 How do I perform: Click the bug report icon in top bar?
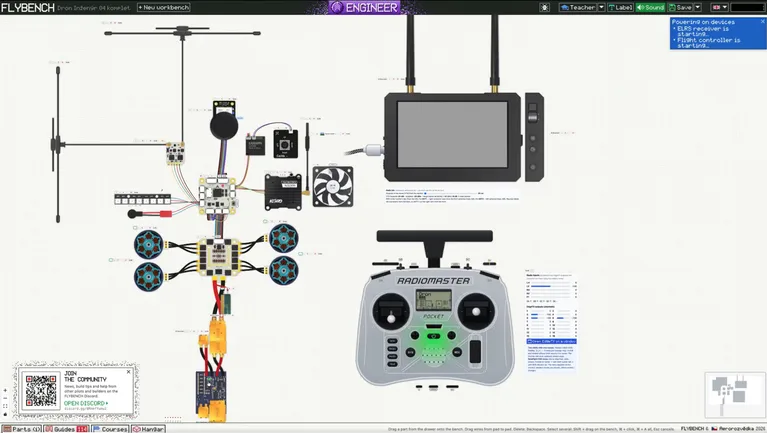pos(544,7)
